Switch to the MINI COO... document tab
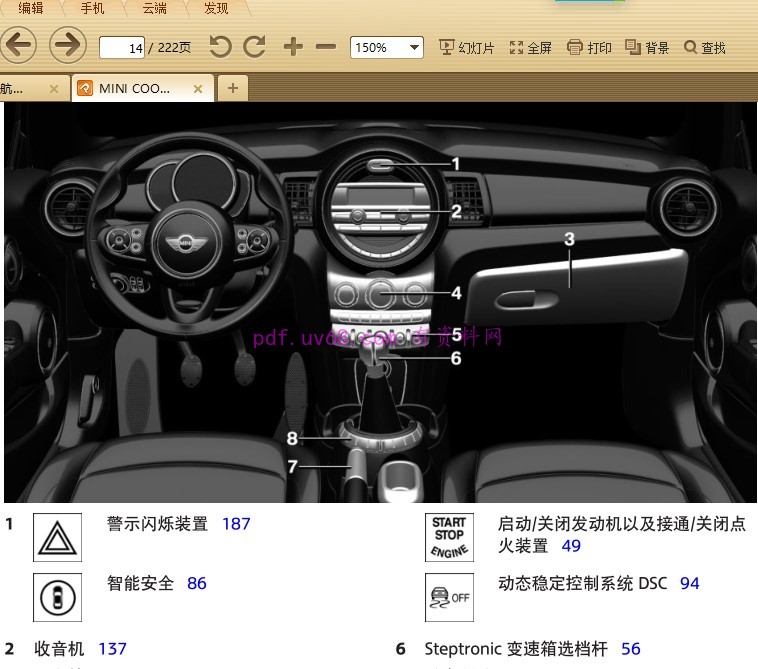 (143, 88)
